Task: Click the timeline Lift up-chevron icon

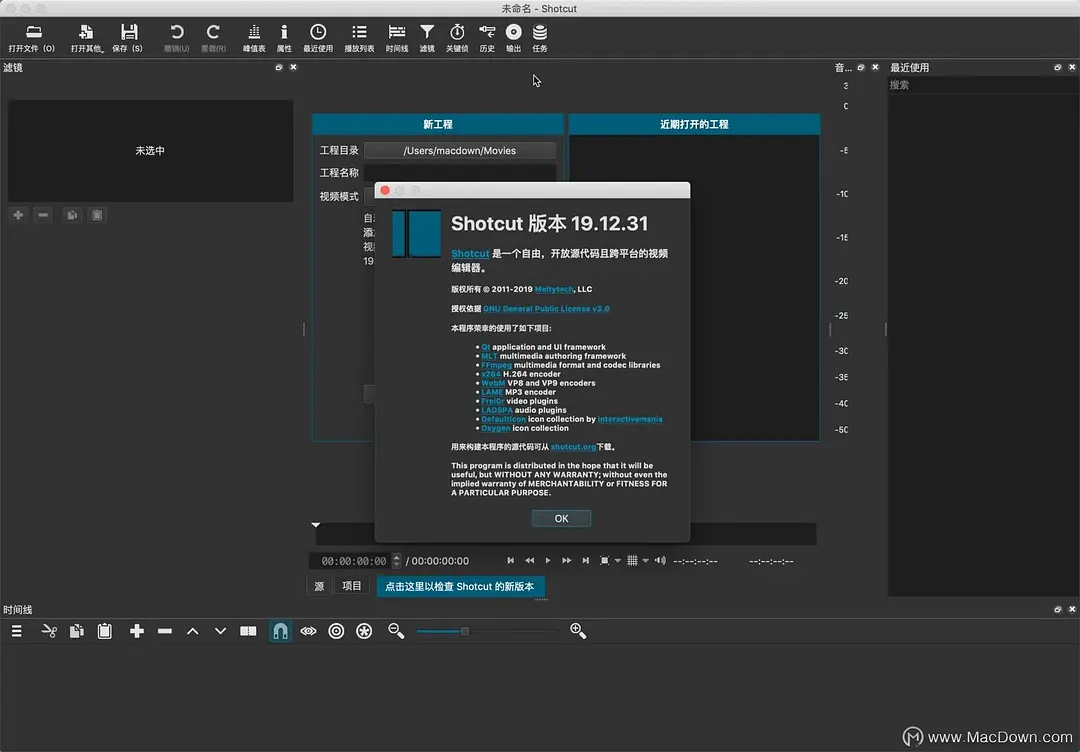Action: (193, 631)
